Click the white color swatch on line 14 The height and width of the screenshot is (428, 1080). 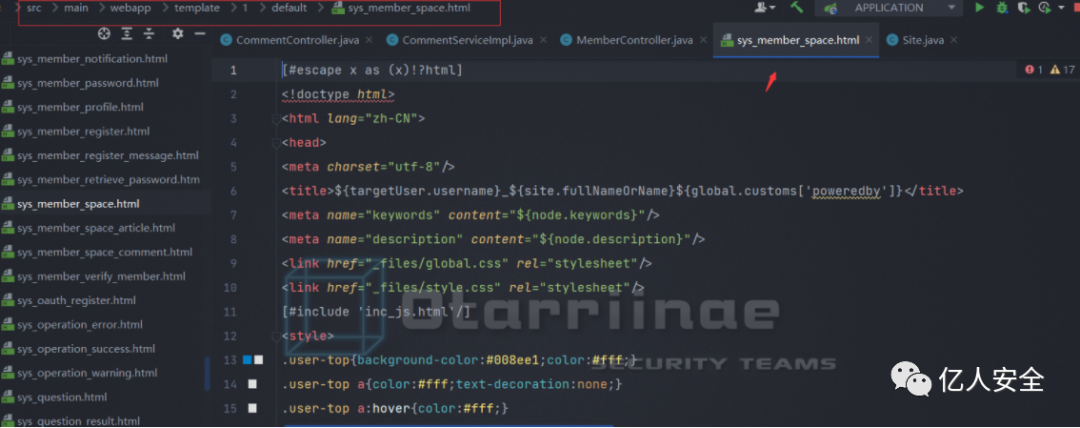pyautogui.click(x=252, y=384)
